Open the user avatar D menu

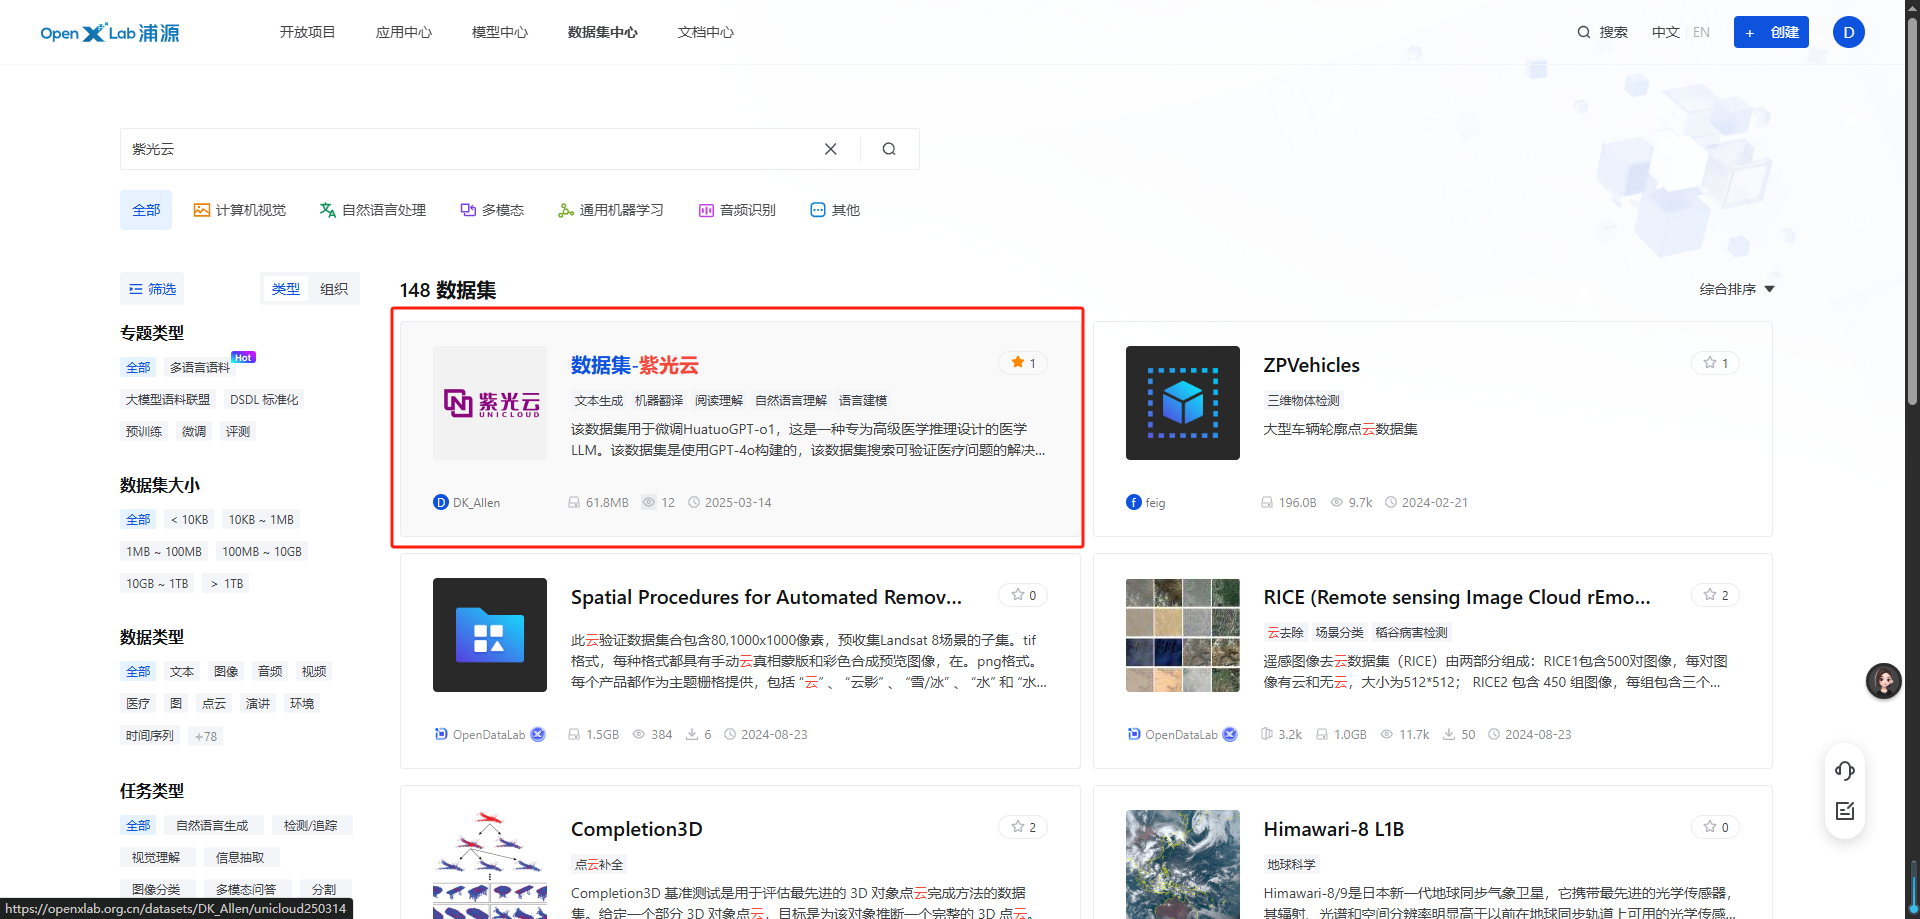1848,32
